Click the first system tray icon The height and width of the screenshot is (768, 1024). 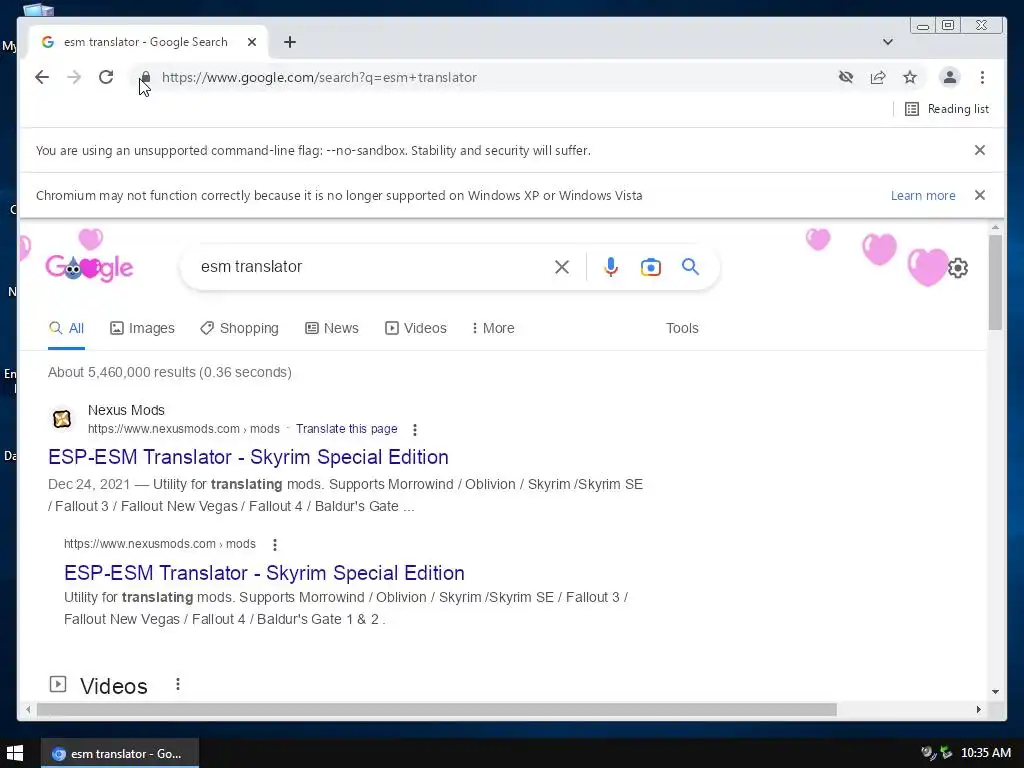coord(927,753)
